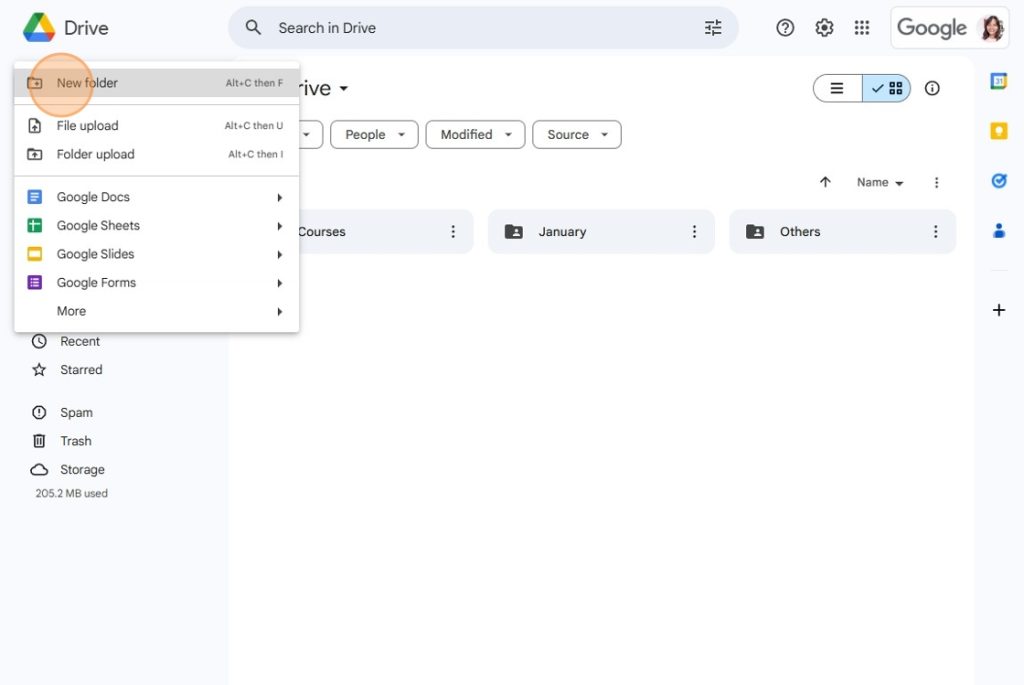The height and width of the screenshot is (685, 1024).
Task: Select File upload menu item
Action: [157, 125]
